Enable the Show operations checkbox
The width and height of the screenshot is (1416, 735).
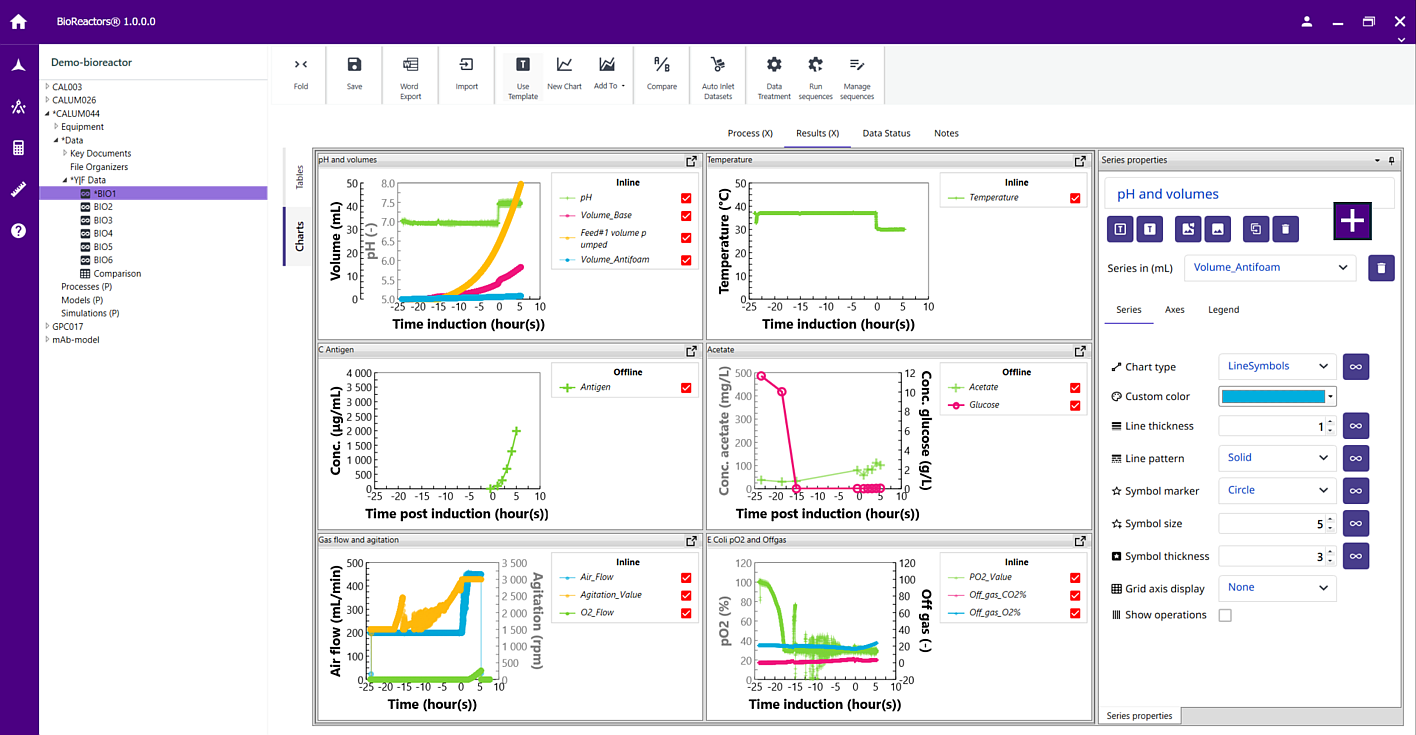point(1224,615)
